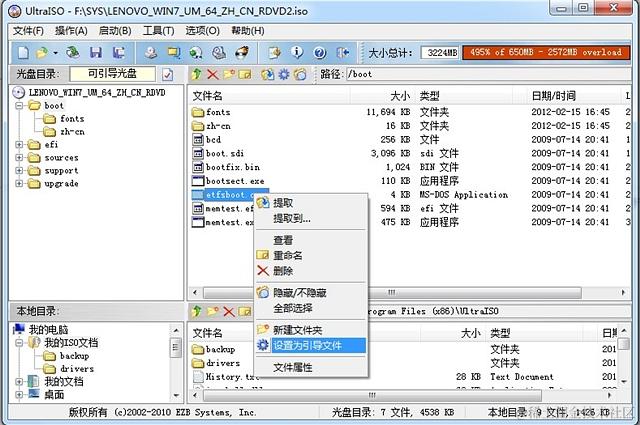The height and width of the screenshot is (425, 640).
Task: Click the Mount to virtual drive icon
Action: (x=219, y=53)
